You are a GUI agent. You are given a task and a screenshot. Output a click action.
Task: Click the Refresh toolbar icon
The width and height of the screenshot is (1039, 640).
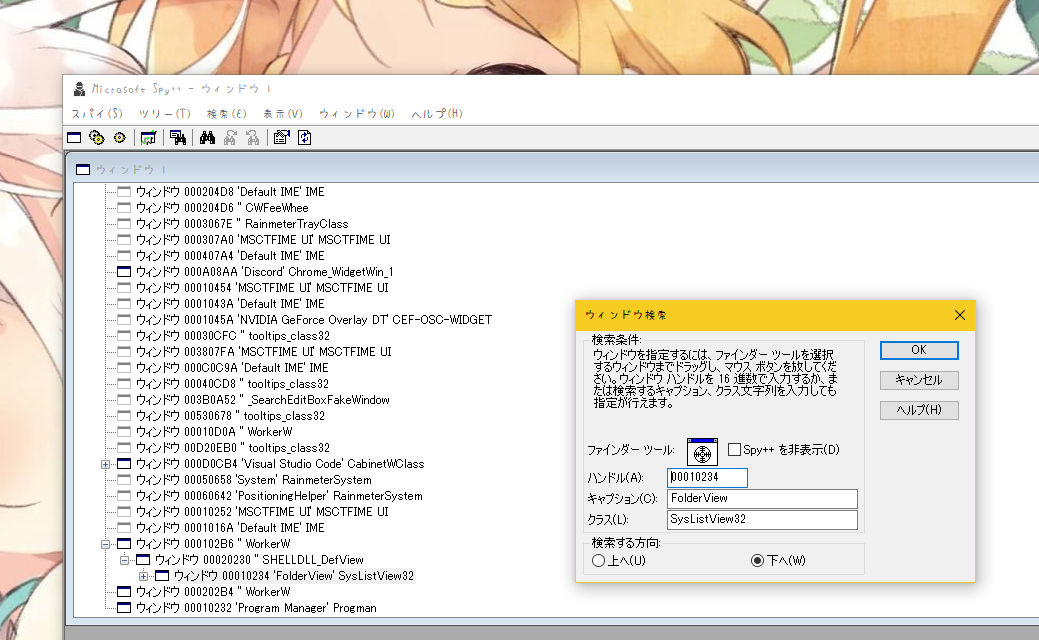[x=305, y=138]
